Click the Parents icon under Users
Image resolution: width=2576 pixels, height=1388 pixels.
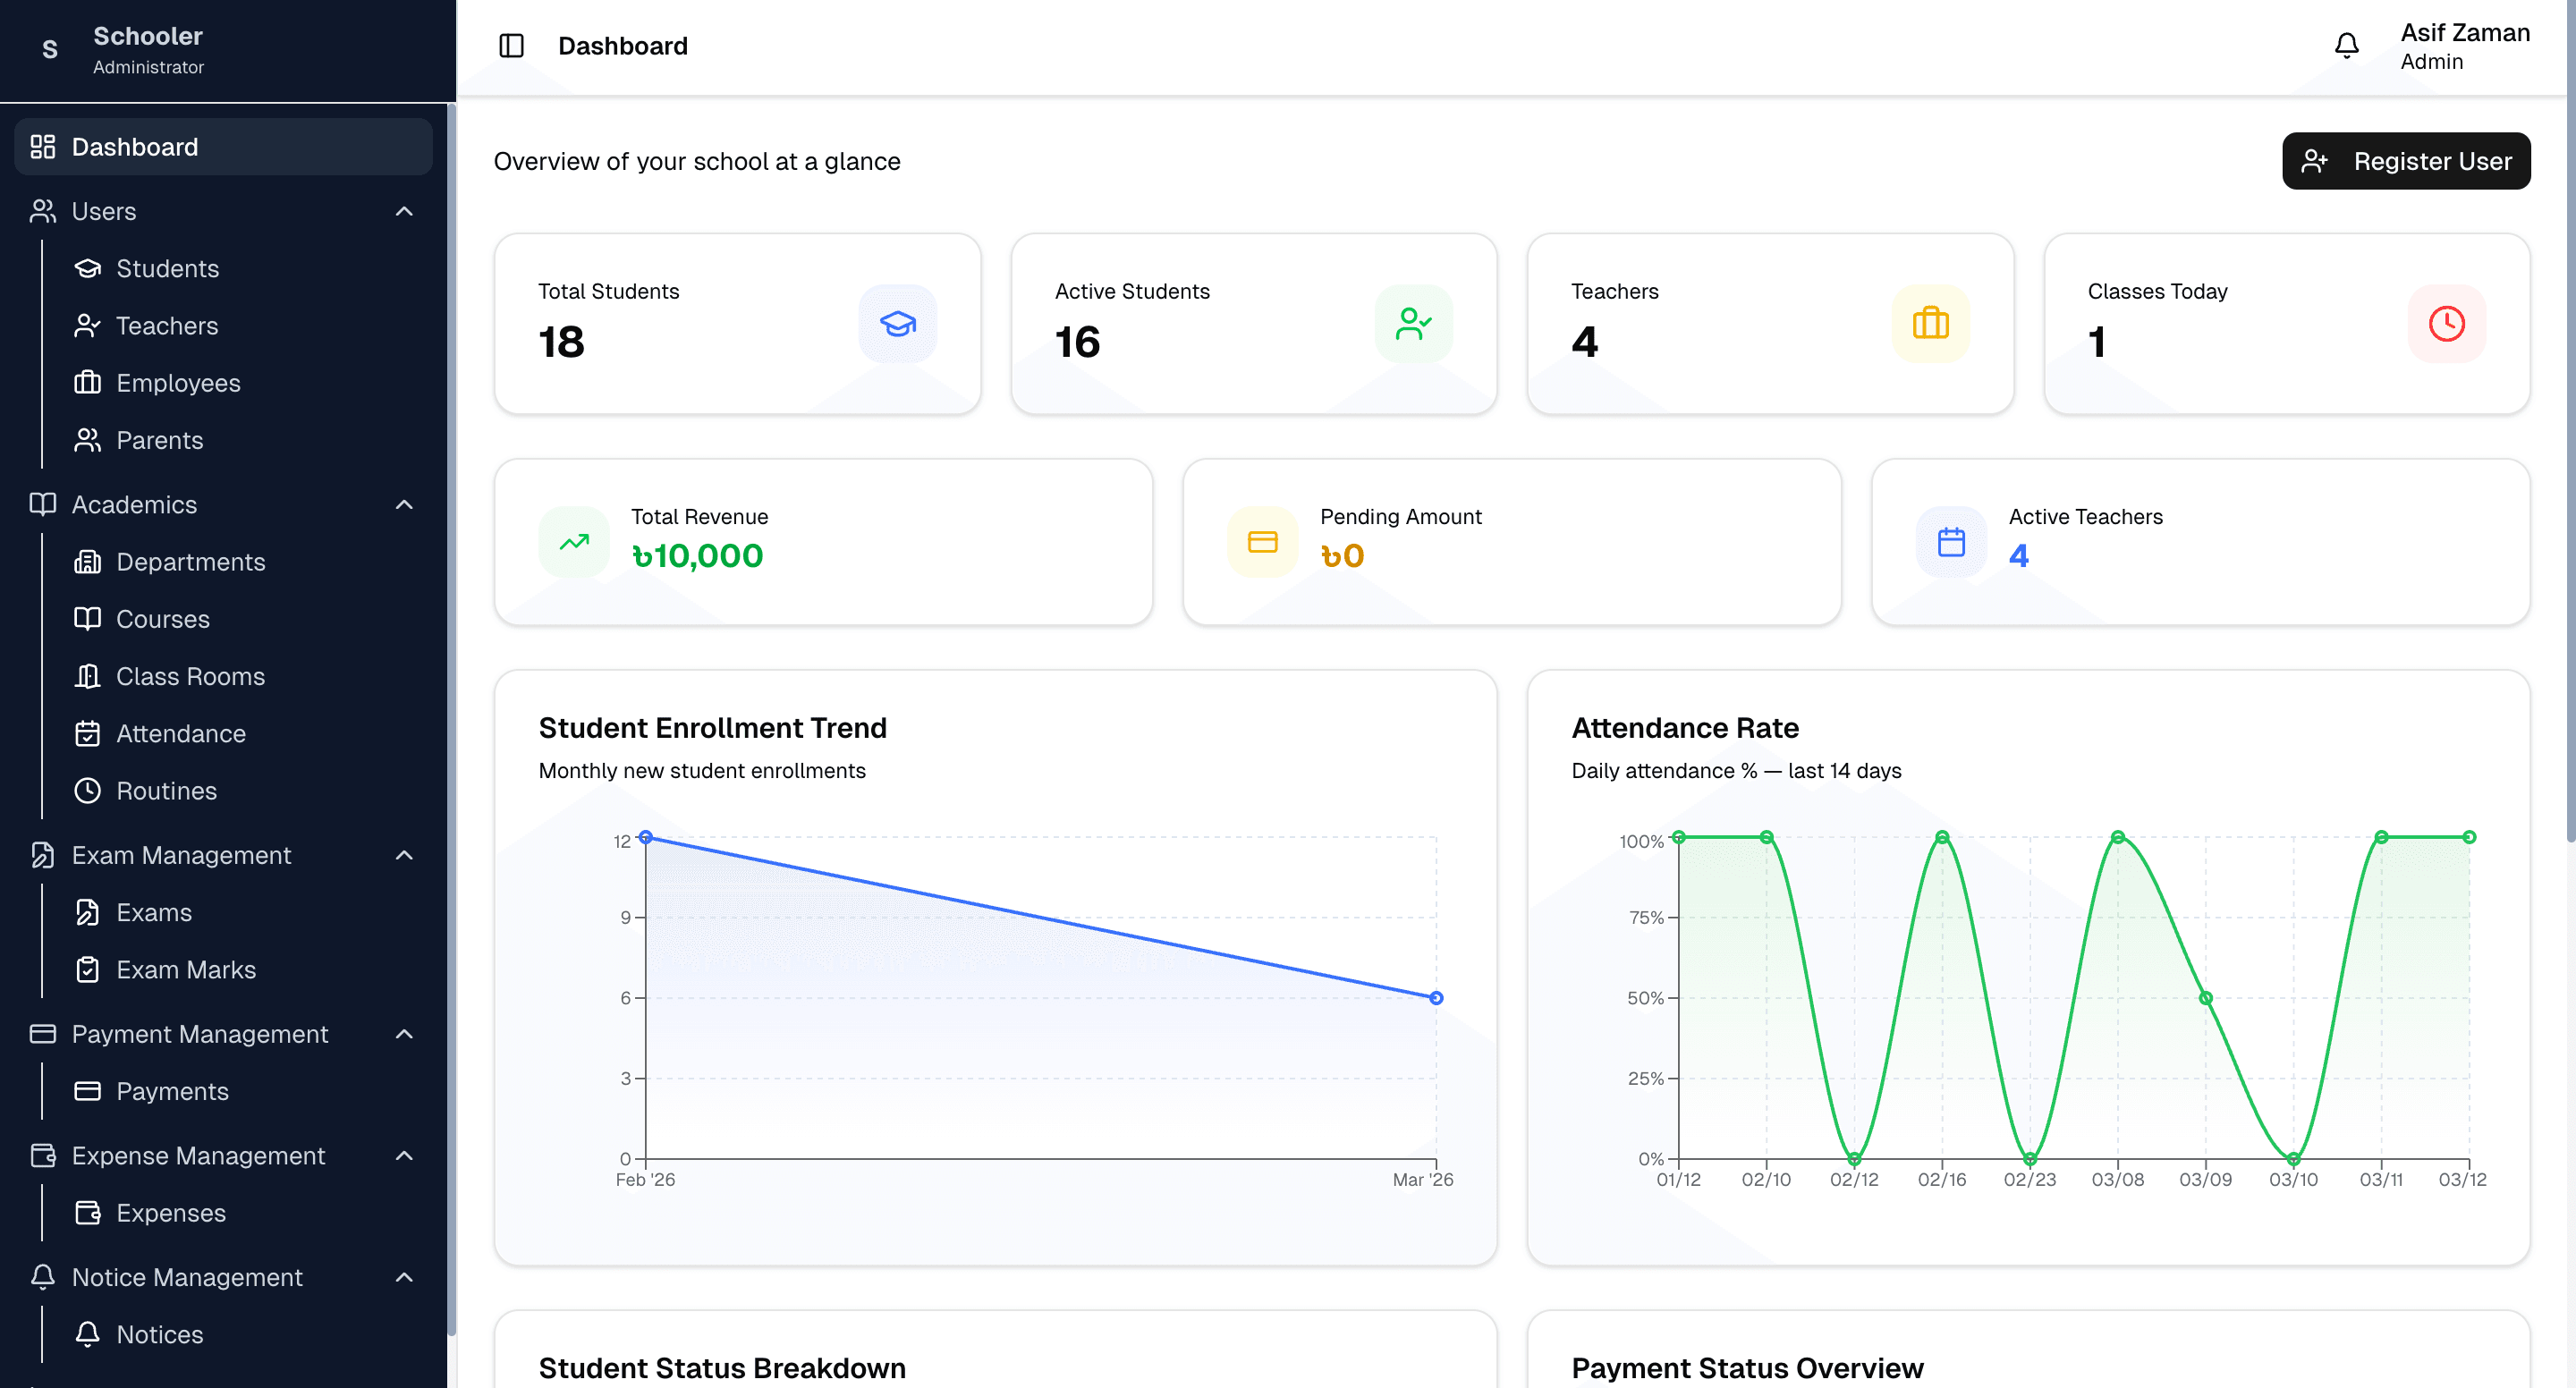click(x=88, y=440)
